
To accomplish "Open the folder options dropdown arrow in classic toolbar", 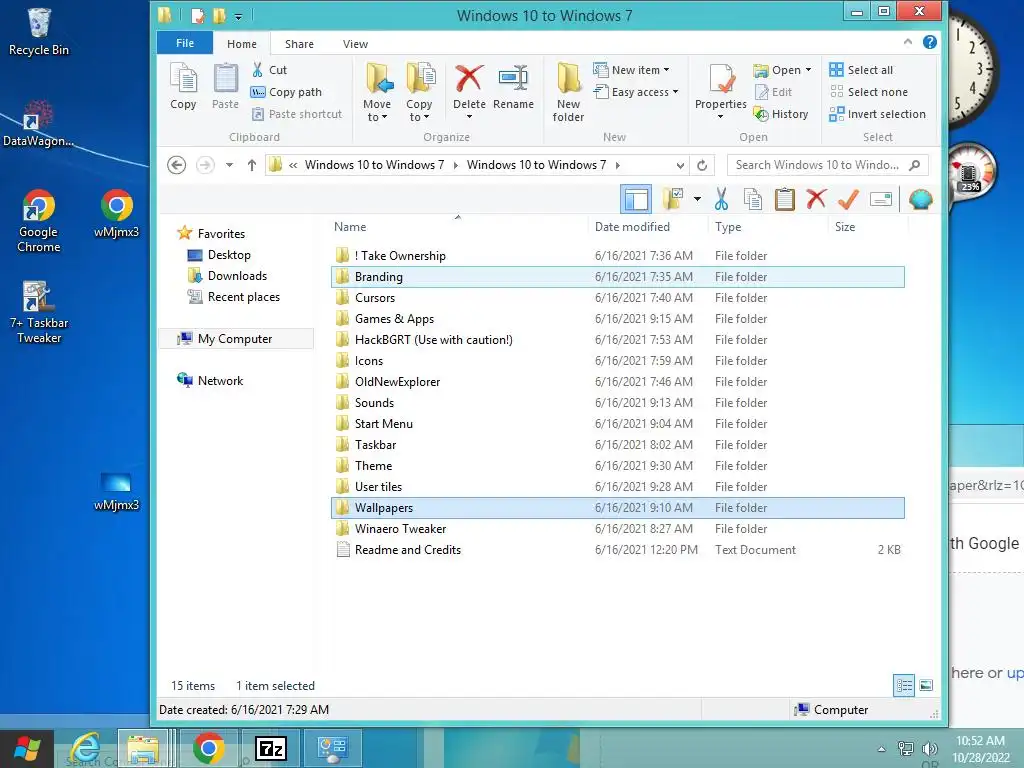I will tap(697, 199).
